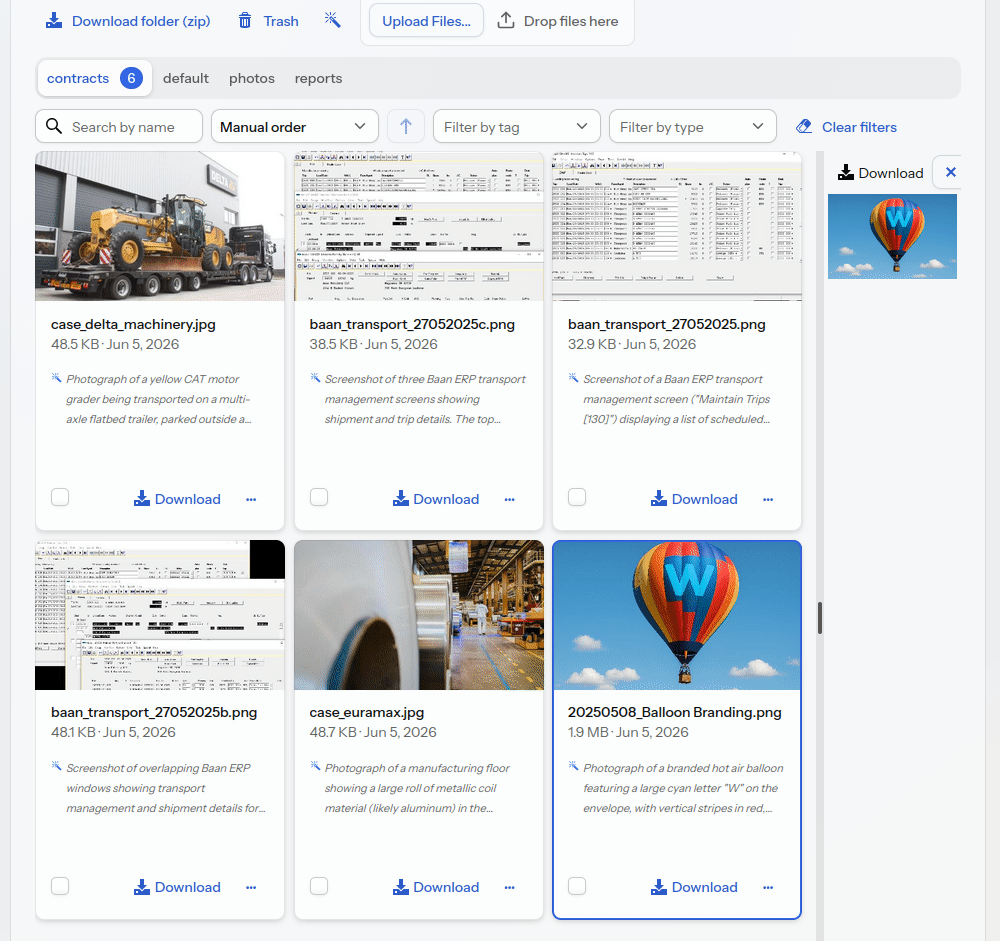Click the contracts count badge 6
This screenshot has width=1000, height=941.
pos(131,78)
